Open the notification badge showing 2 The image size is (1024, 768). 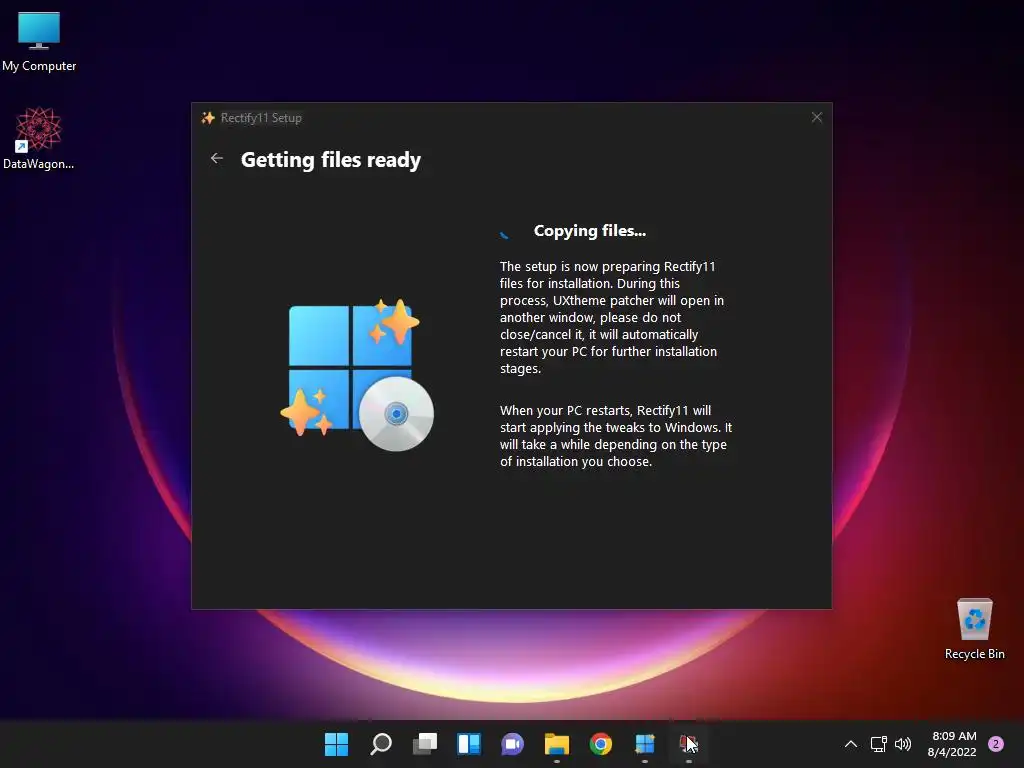tap(996, 744)
